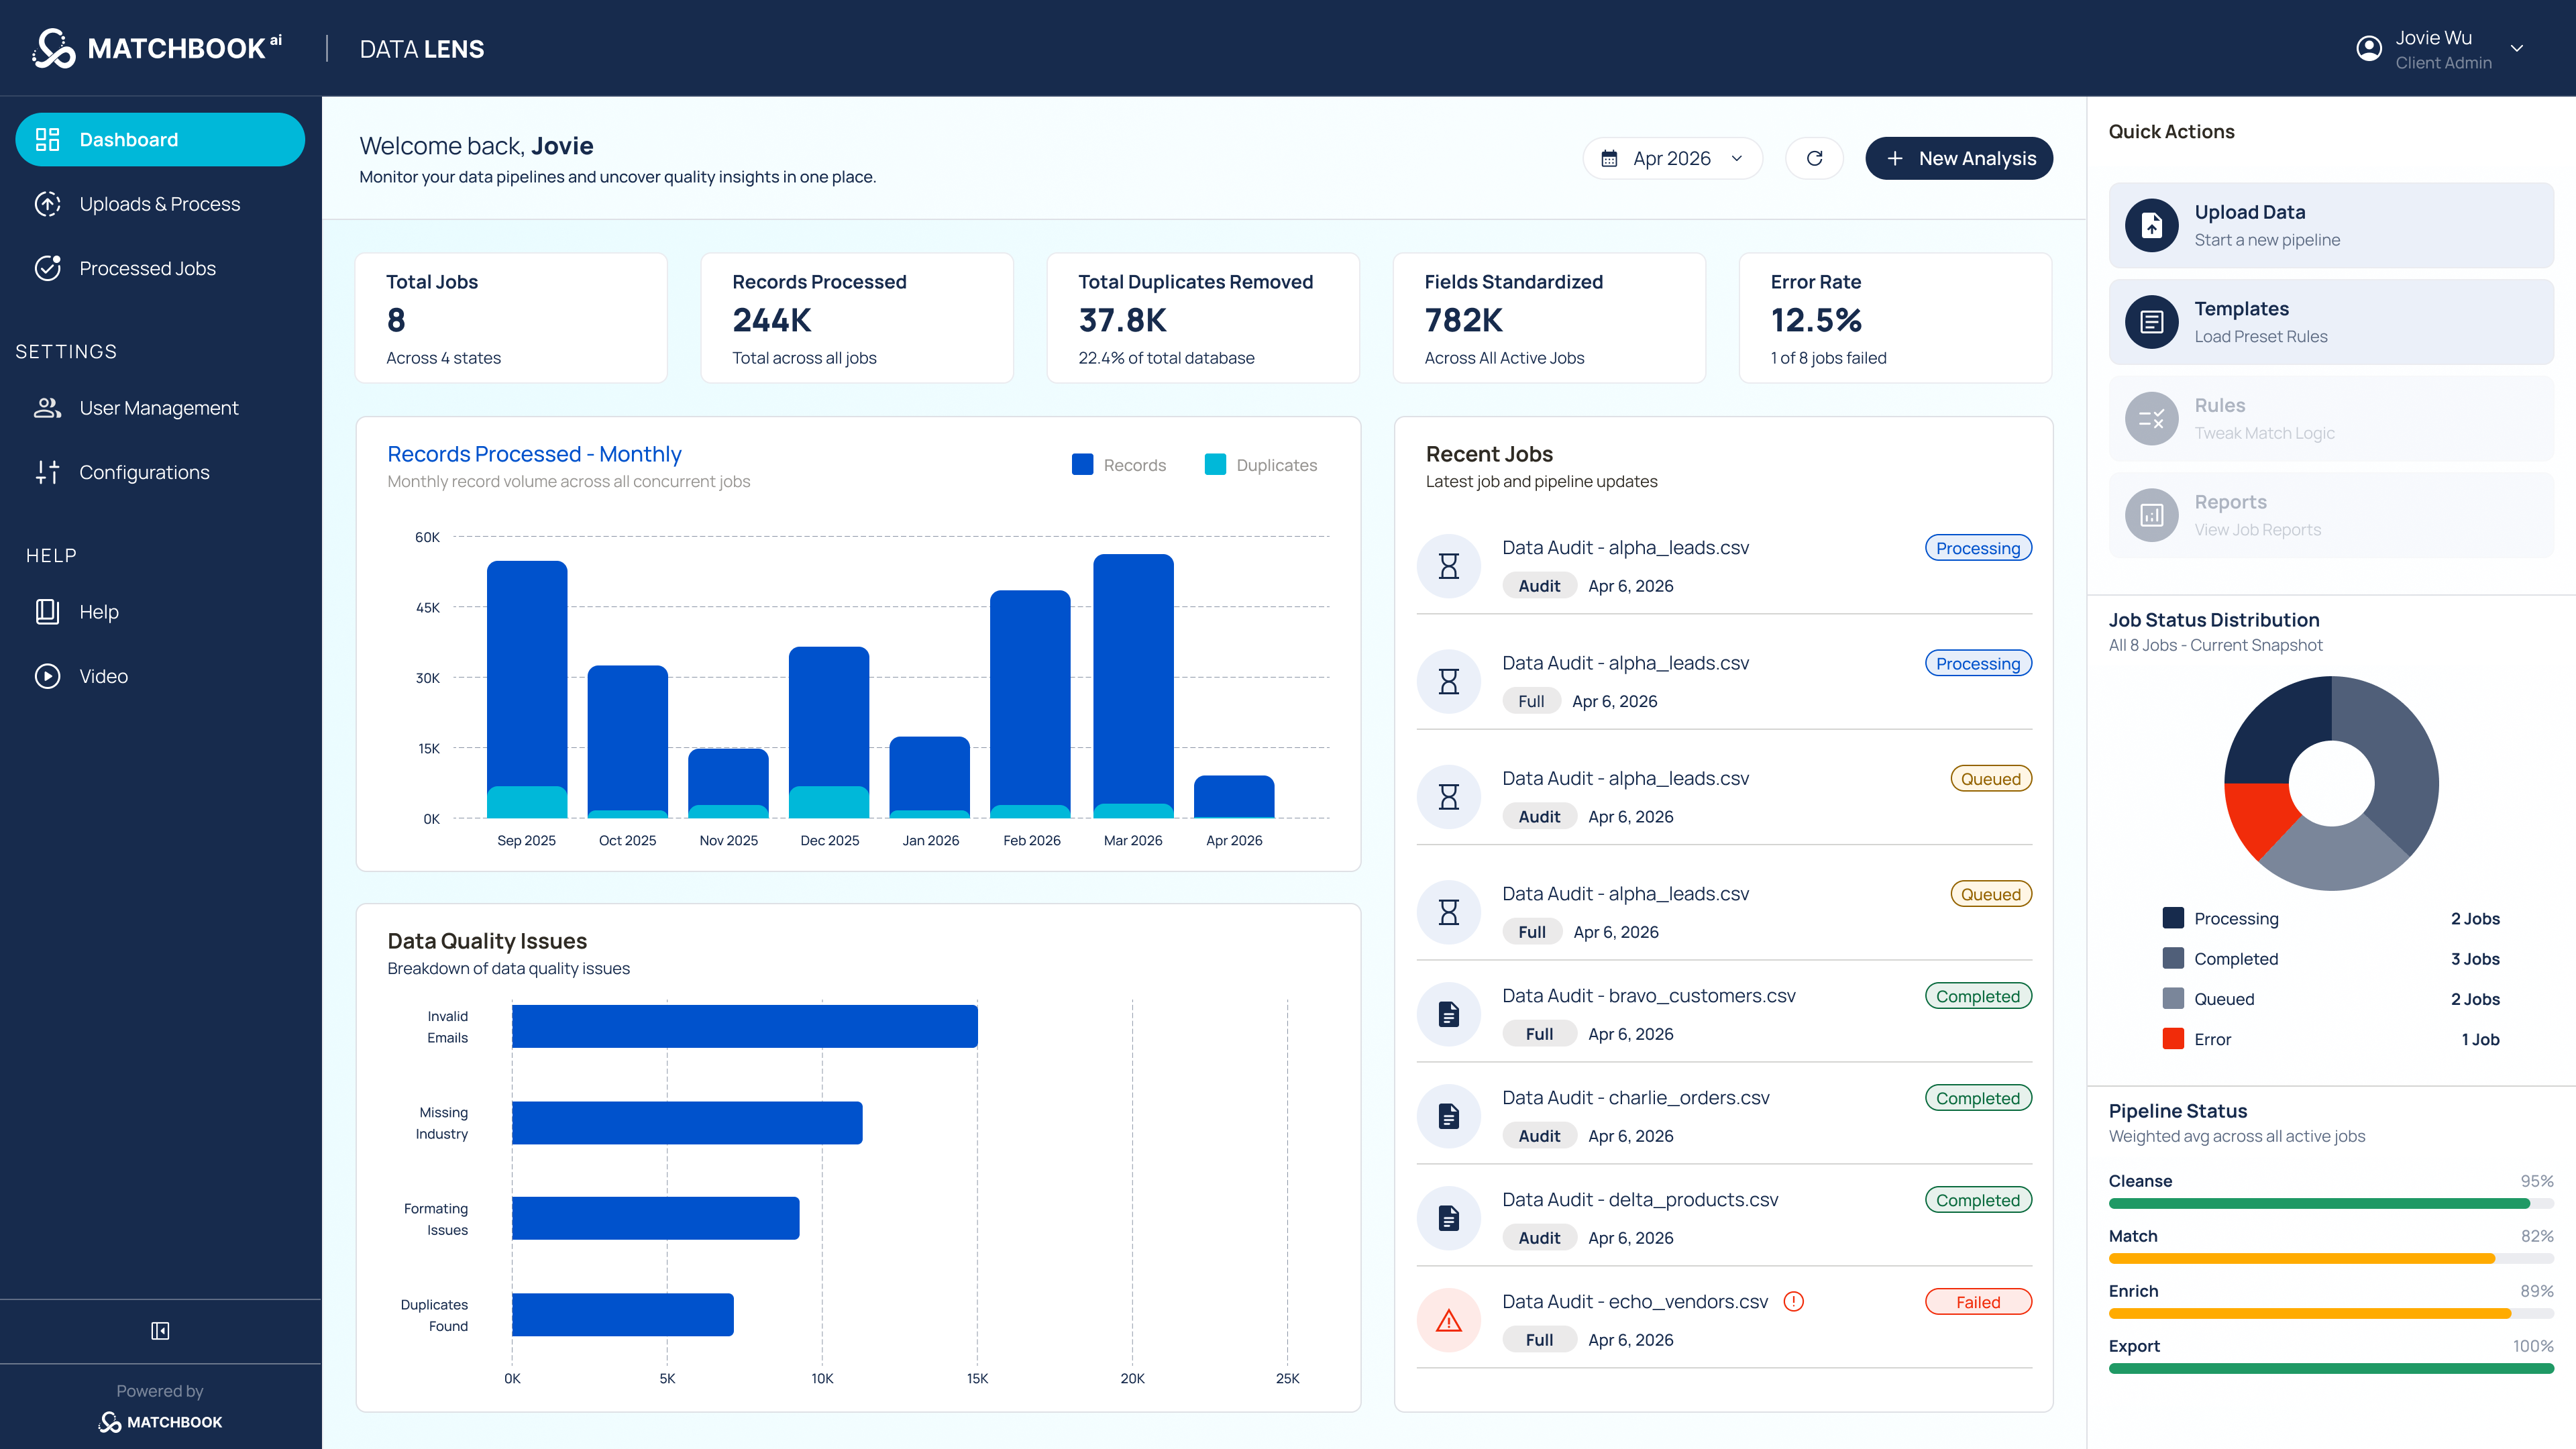This screenshot has width=2576, height=1449.
Task: Click the Rules match logic icon
Action: pyautogui.click(x=2152, y=419)
